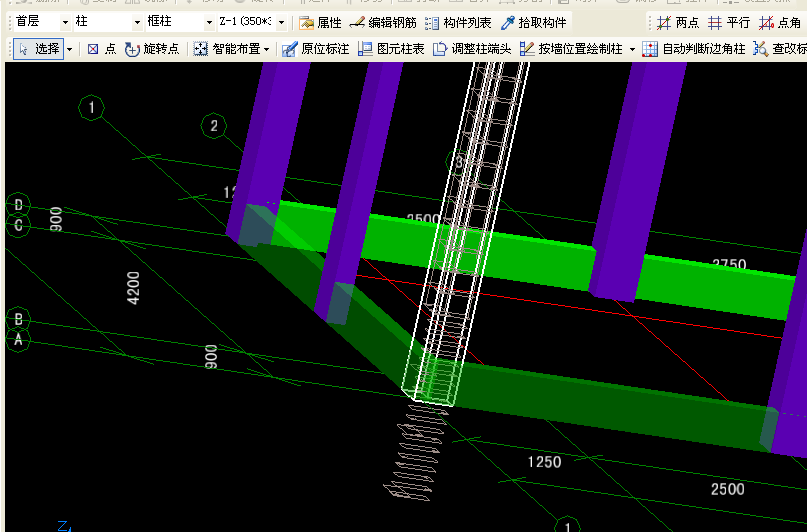This screenshot has height=532, width=807.
Task: Expand the 智能布置 dropdown arrow
Action: tap(267, 49)
